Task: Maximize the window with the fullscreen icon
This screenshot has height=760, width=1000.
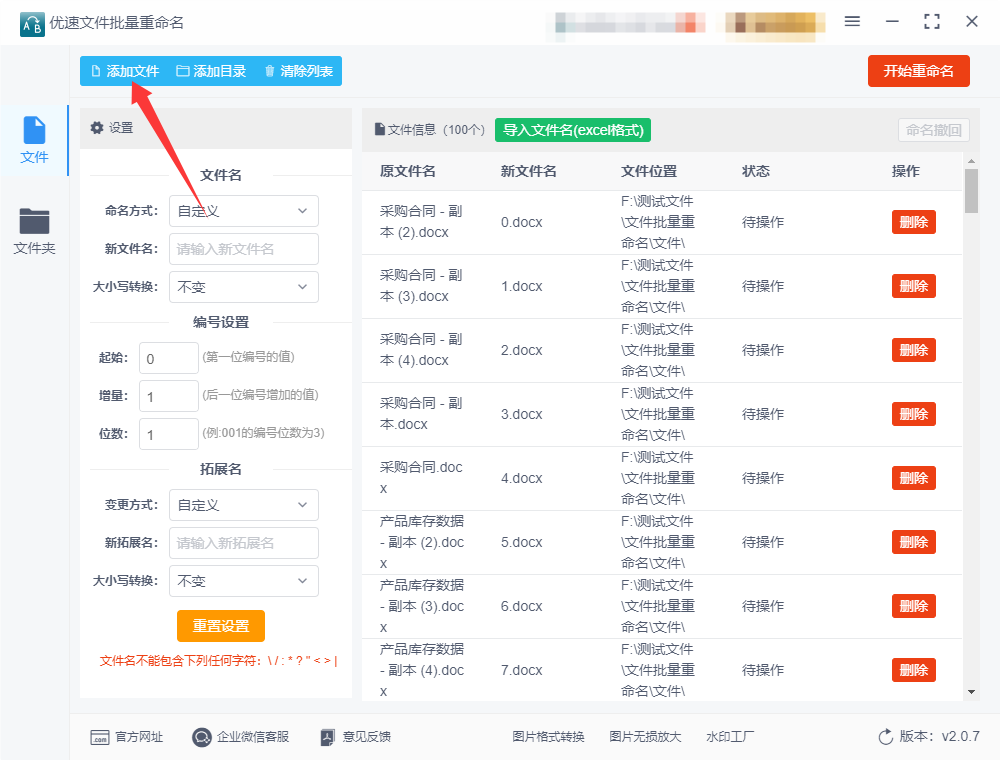Action: point(932,22)
